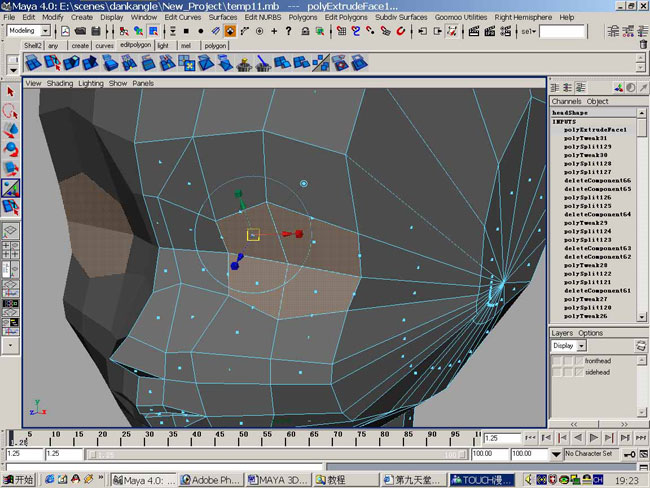Open the sel quick selection dropdown

[x=529, y=31]
